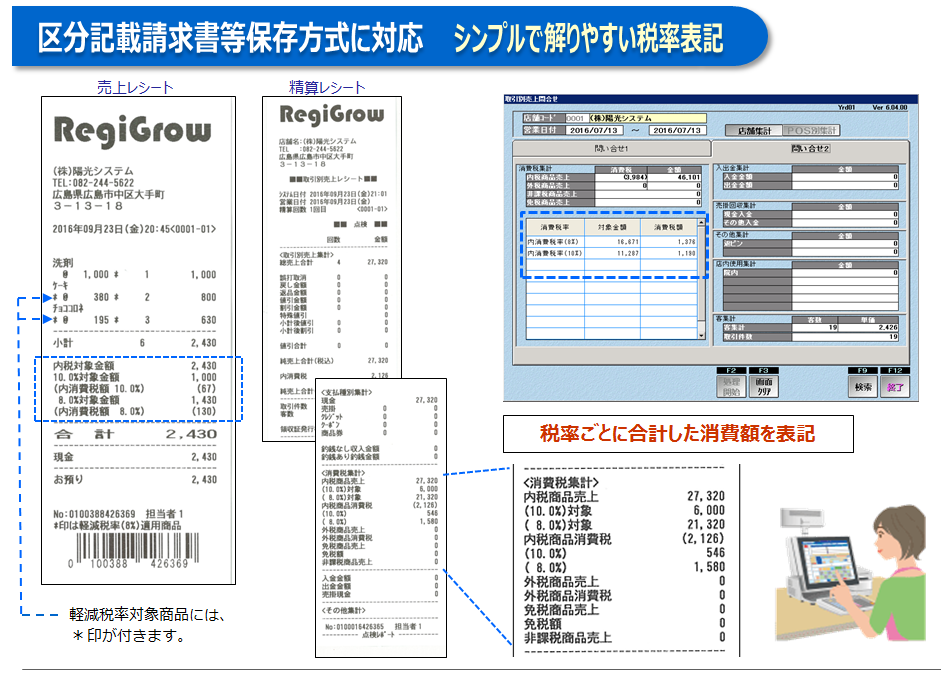Click the 2,426 単価 value
The height and width of the screenshot is (675, 941).
(868, 328)
